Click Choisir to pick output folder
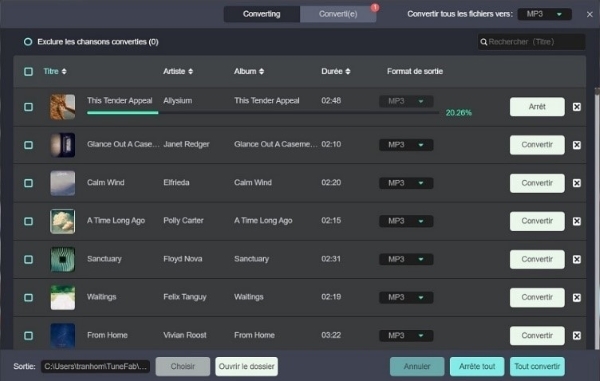The image size is (600, 381). click(x=183, y=366)
